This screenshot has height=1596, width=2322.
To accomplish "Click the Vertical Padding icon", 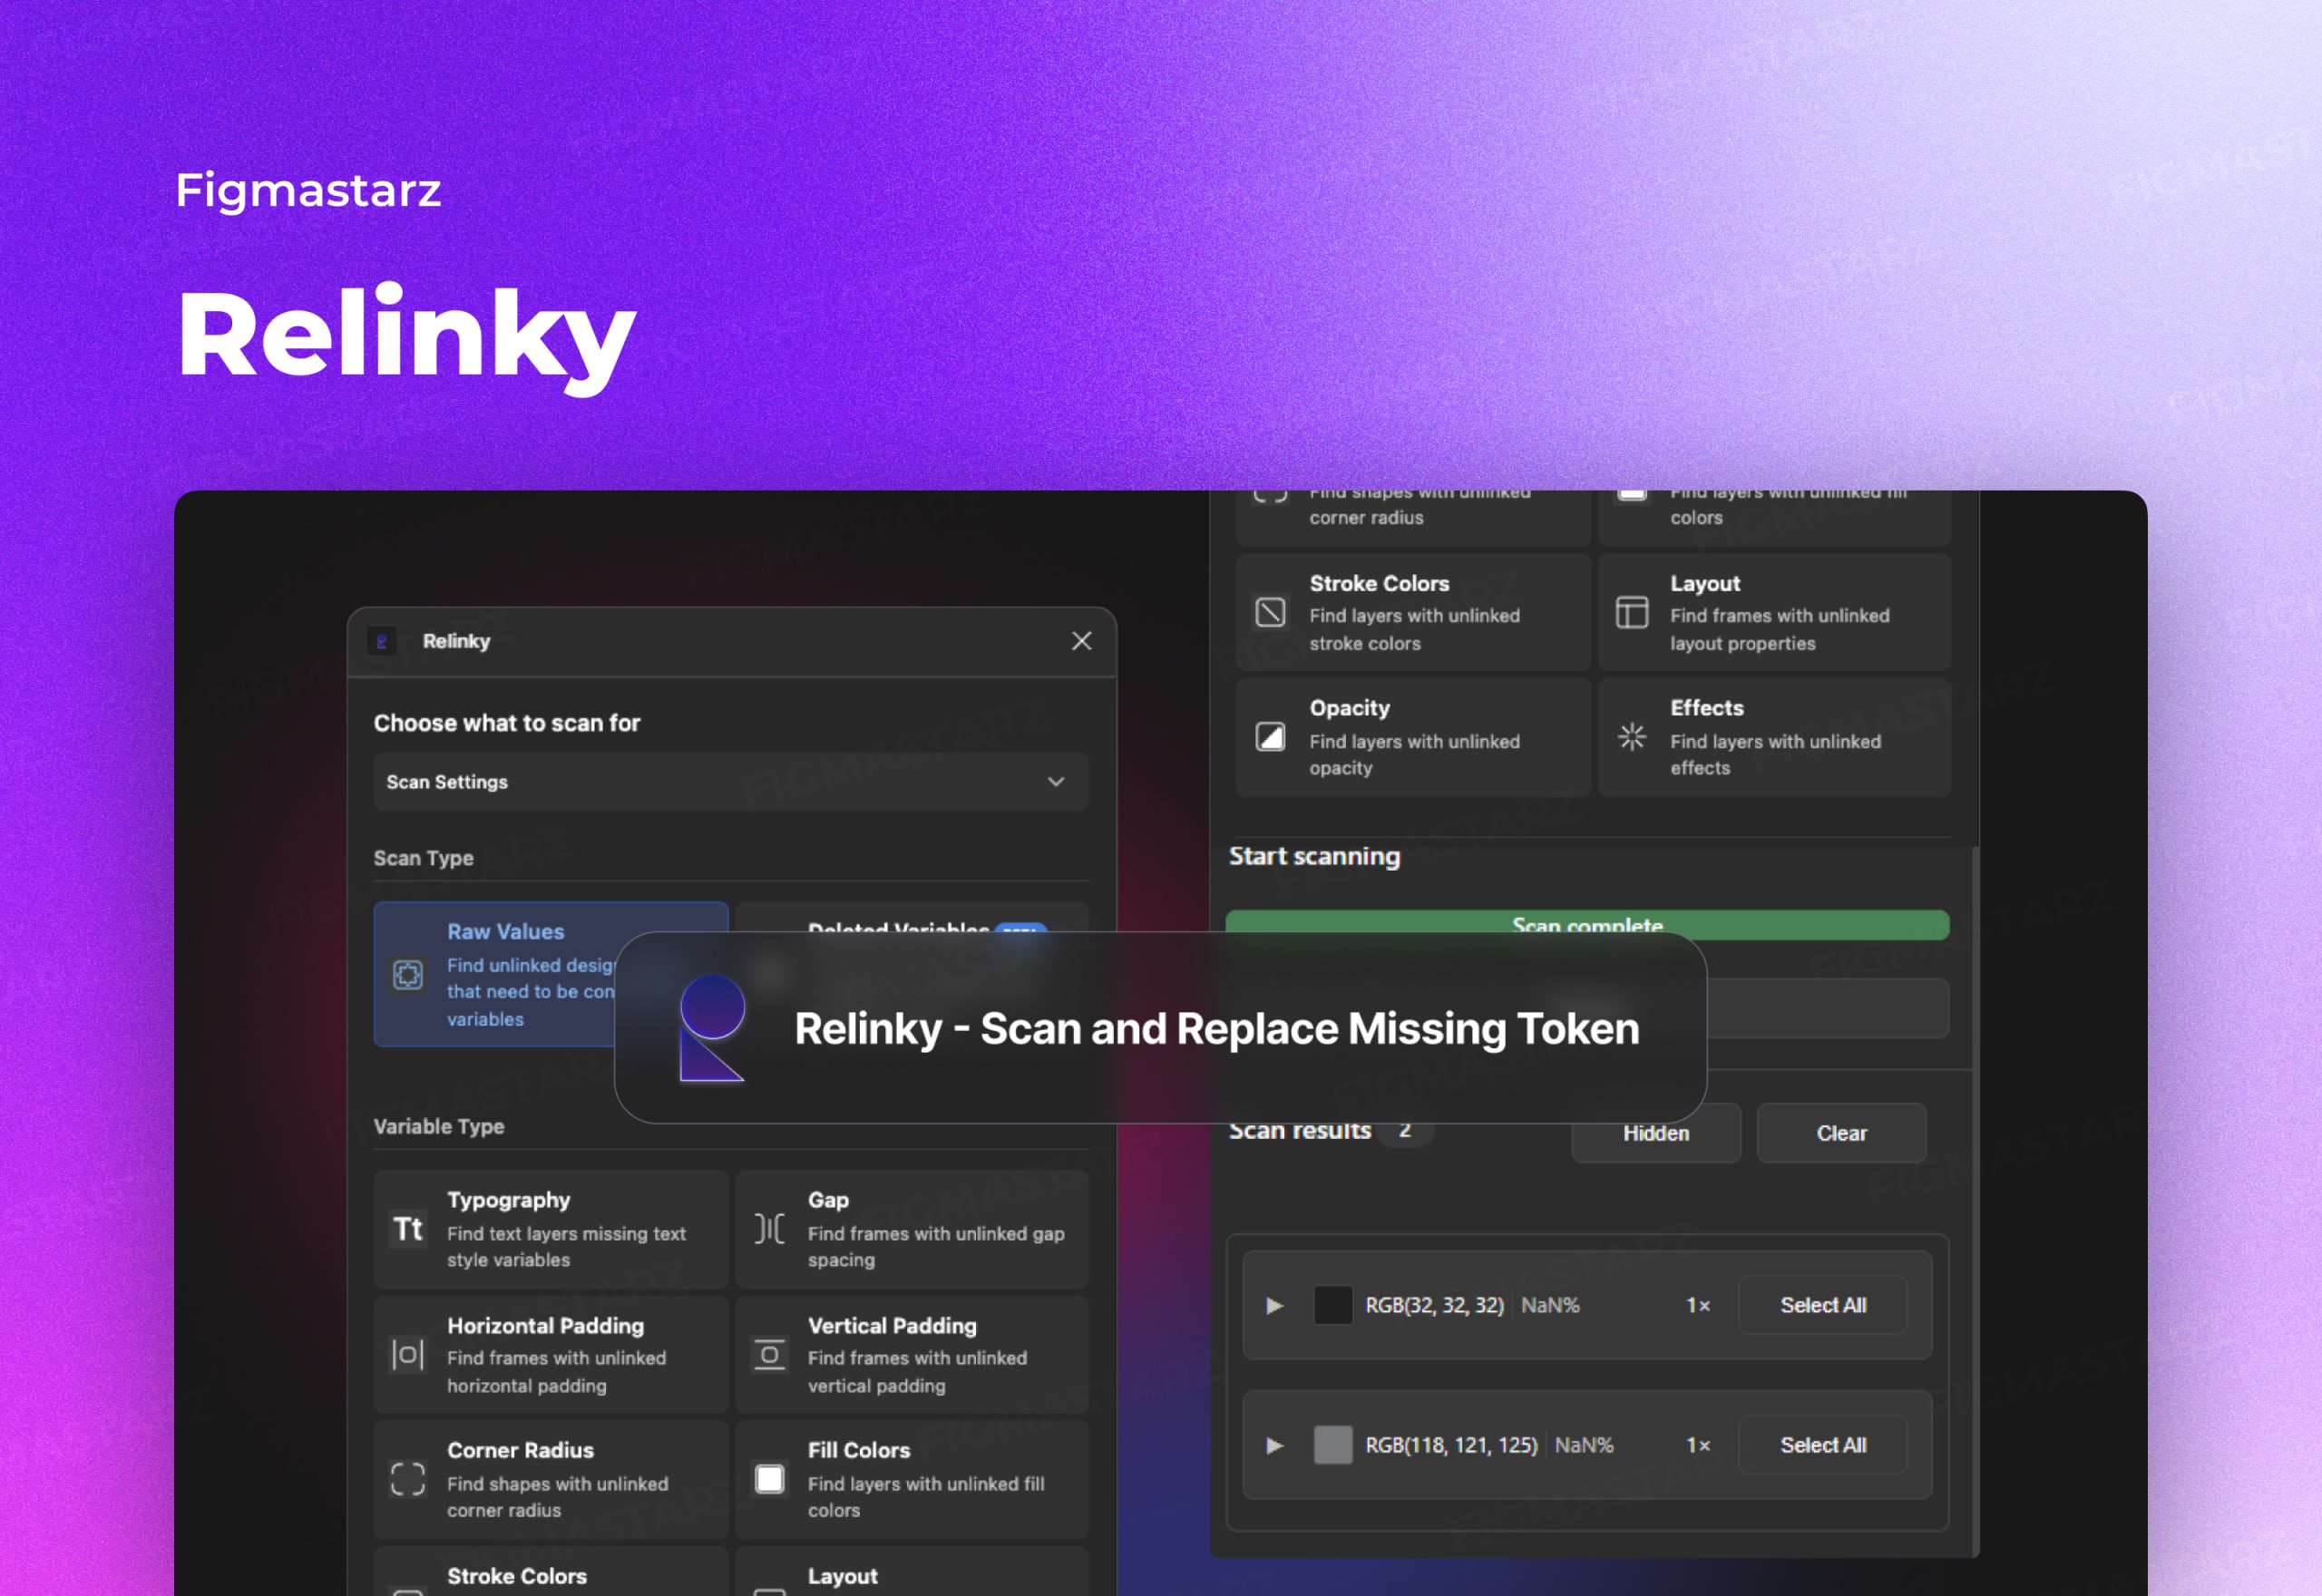I will [769, 1355].
